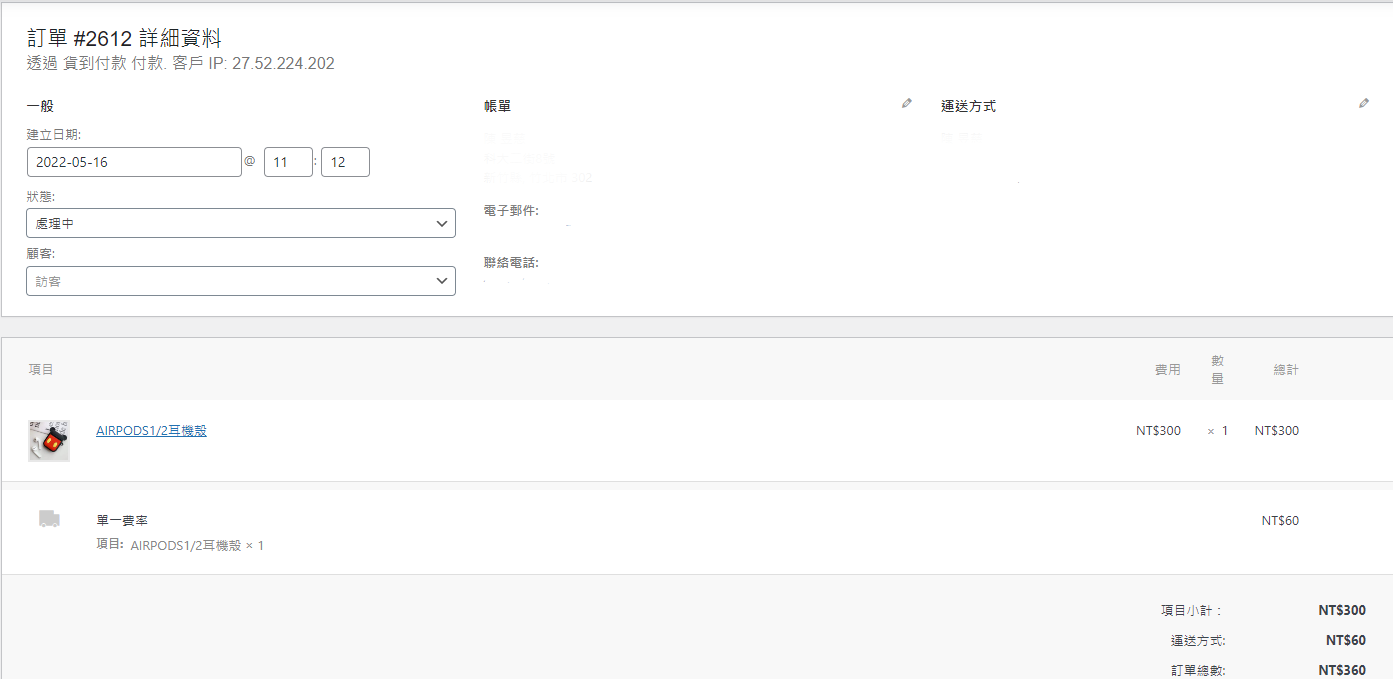Open the order status dropdown (處理中)
Image resolution: width=1393 pixels, height=679 pixels.
241,223
